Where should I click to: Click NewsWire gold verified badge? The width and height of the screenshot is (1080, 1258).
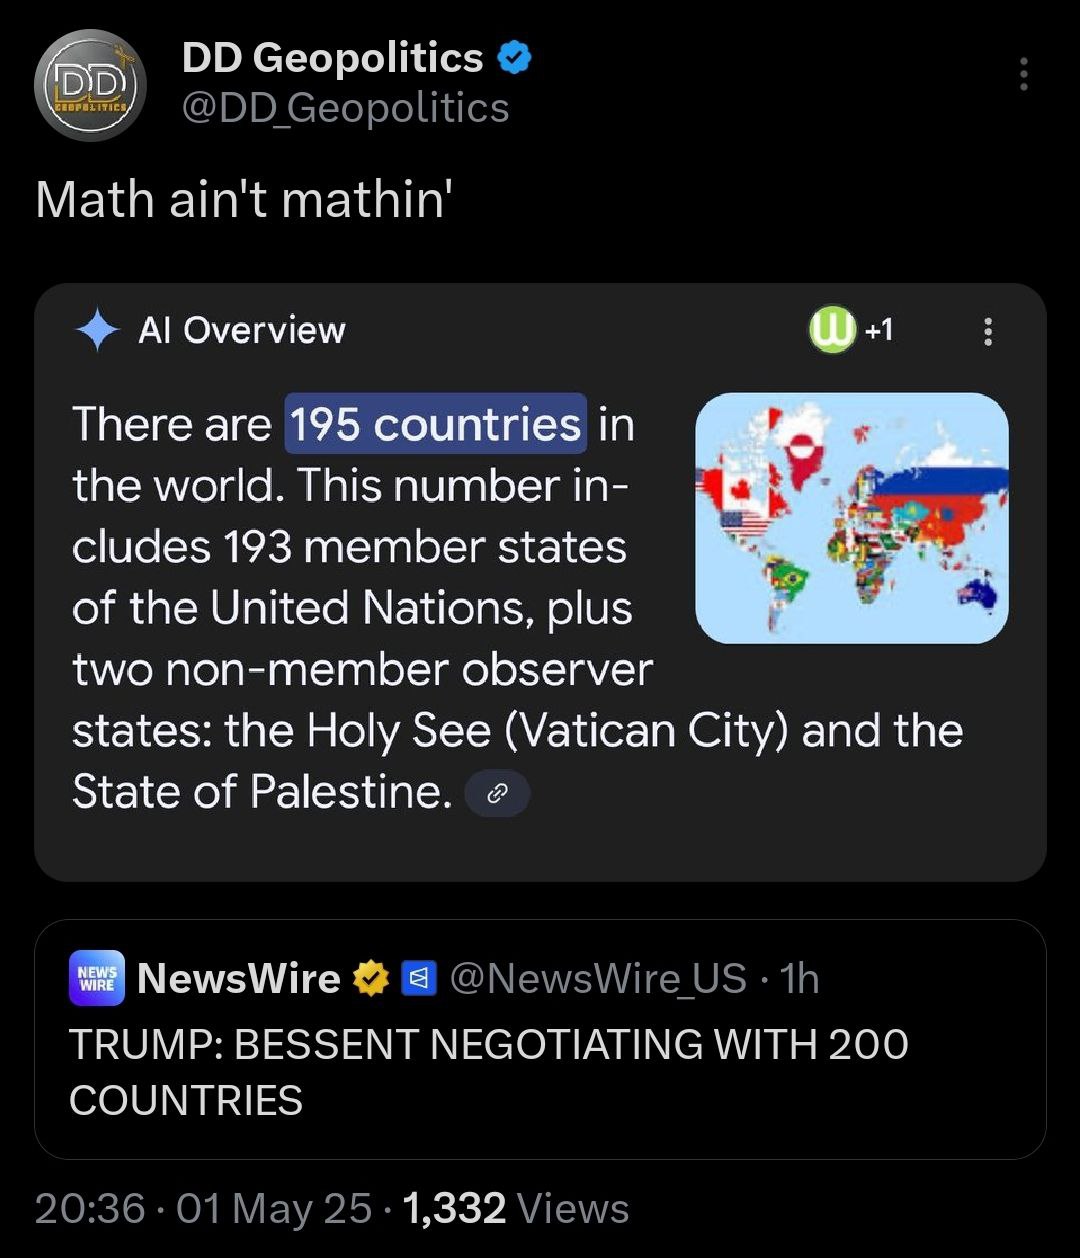[371, 978]
